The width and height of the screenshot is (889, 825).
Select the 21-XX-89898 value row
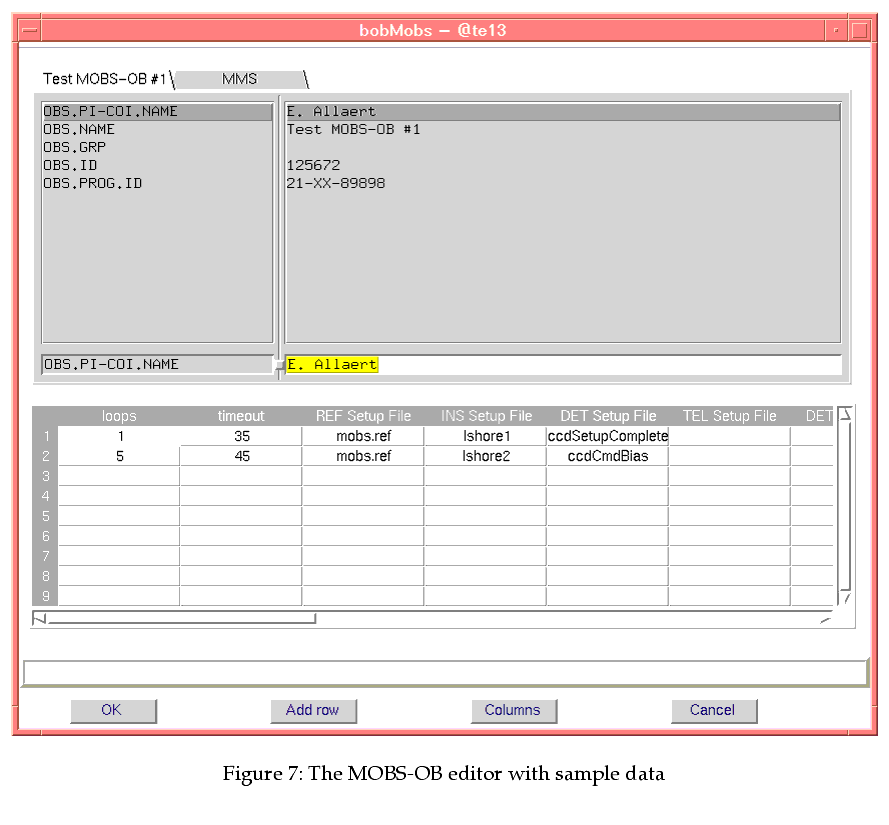pyautogui.click(x=562, y=184)
